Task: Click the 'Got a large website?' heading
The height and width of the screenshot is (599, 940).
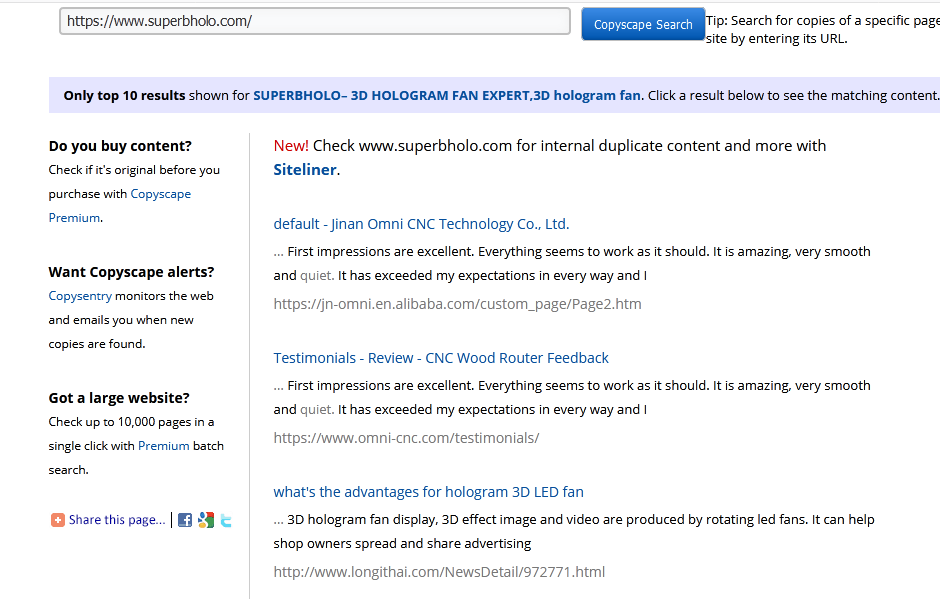Action: [119, 398]
